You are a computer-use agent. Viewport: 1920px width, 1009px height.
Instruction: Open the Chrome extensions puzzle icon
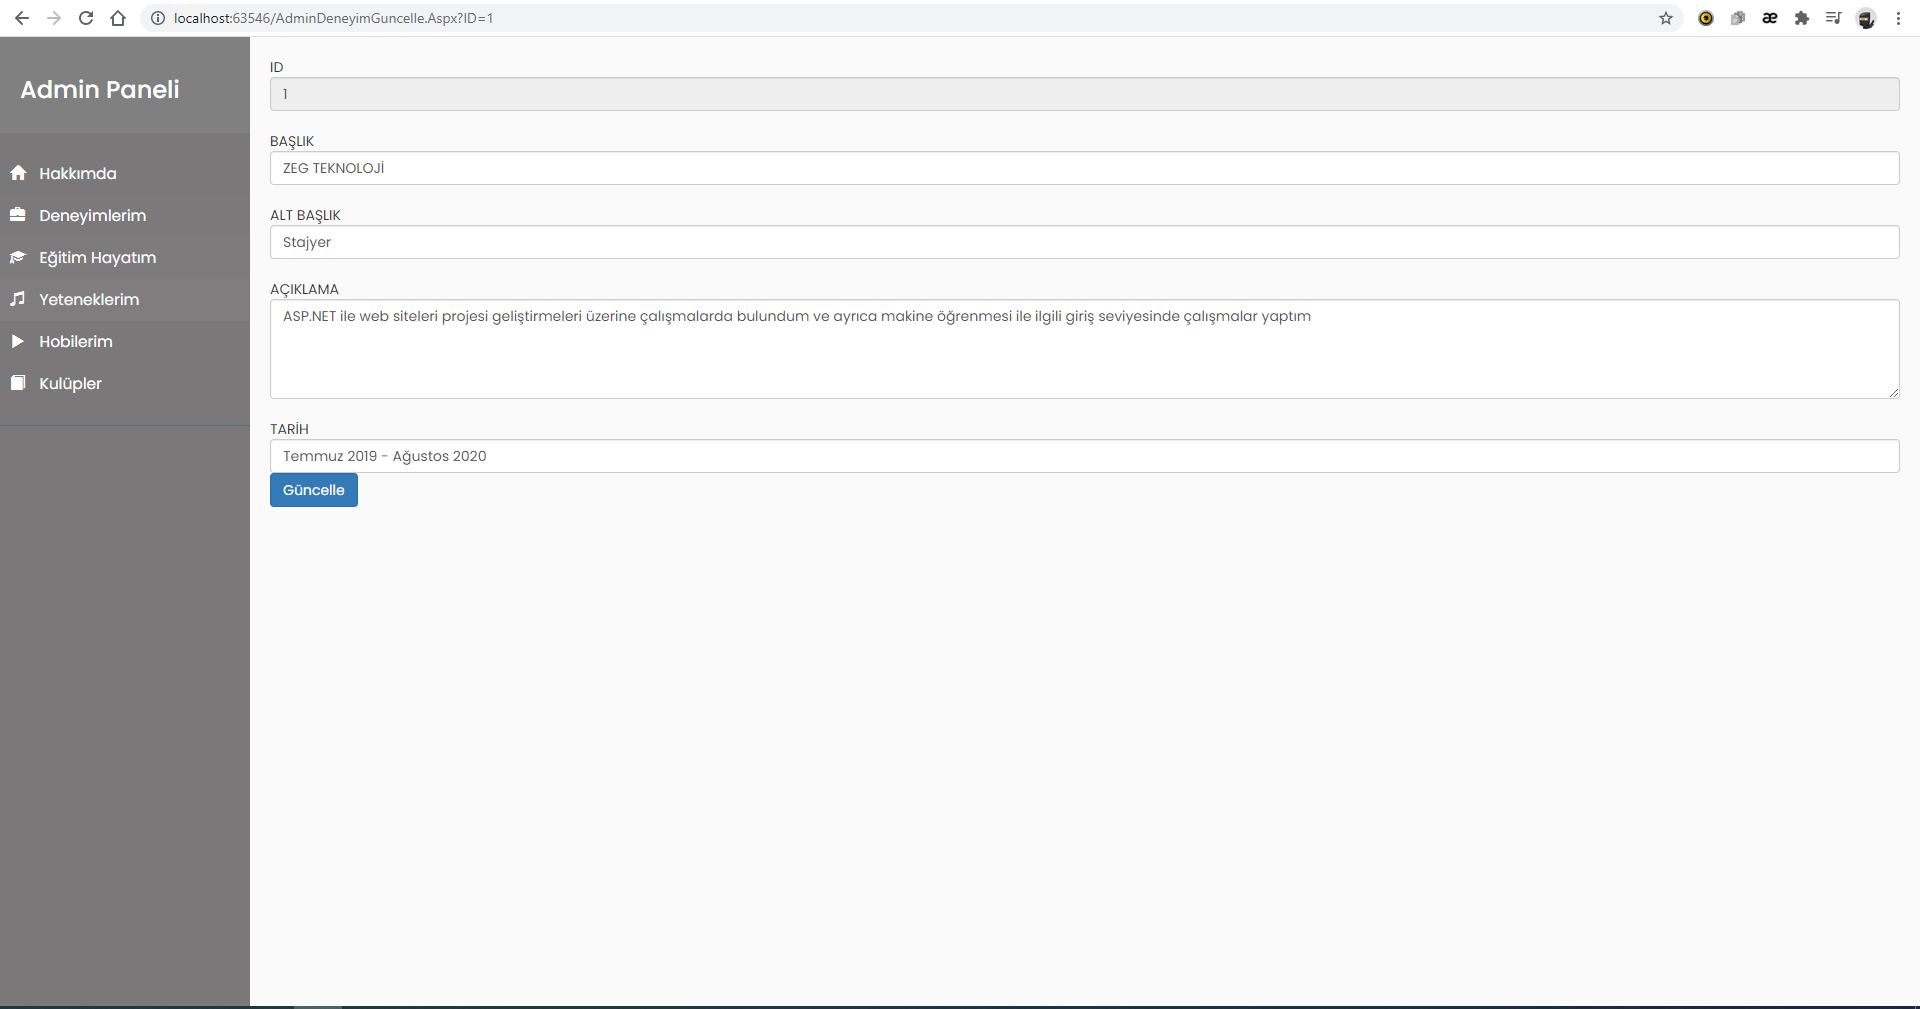coord(1802,18)
